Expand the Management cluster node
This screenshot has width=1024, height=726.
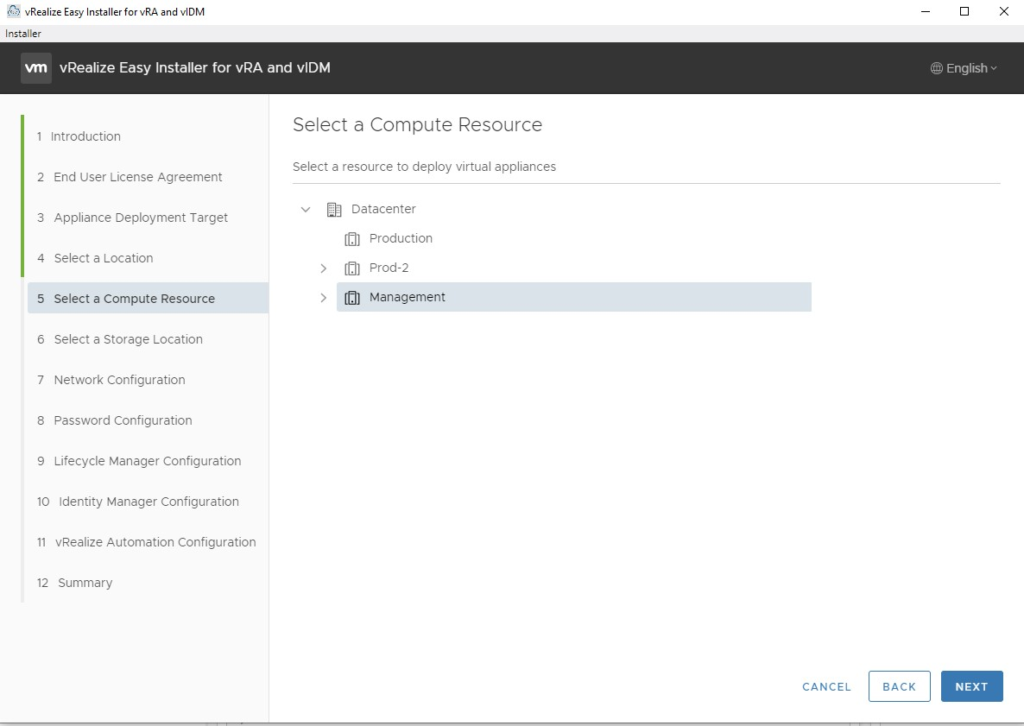click(x=323, y=298)
